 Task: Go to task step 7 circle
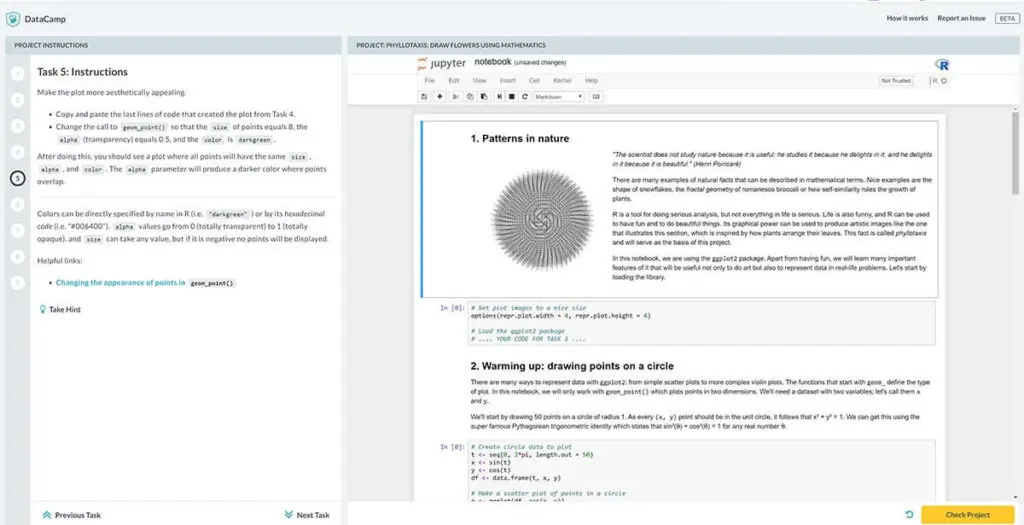click(18, 230)
